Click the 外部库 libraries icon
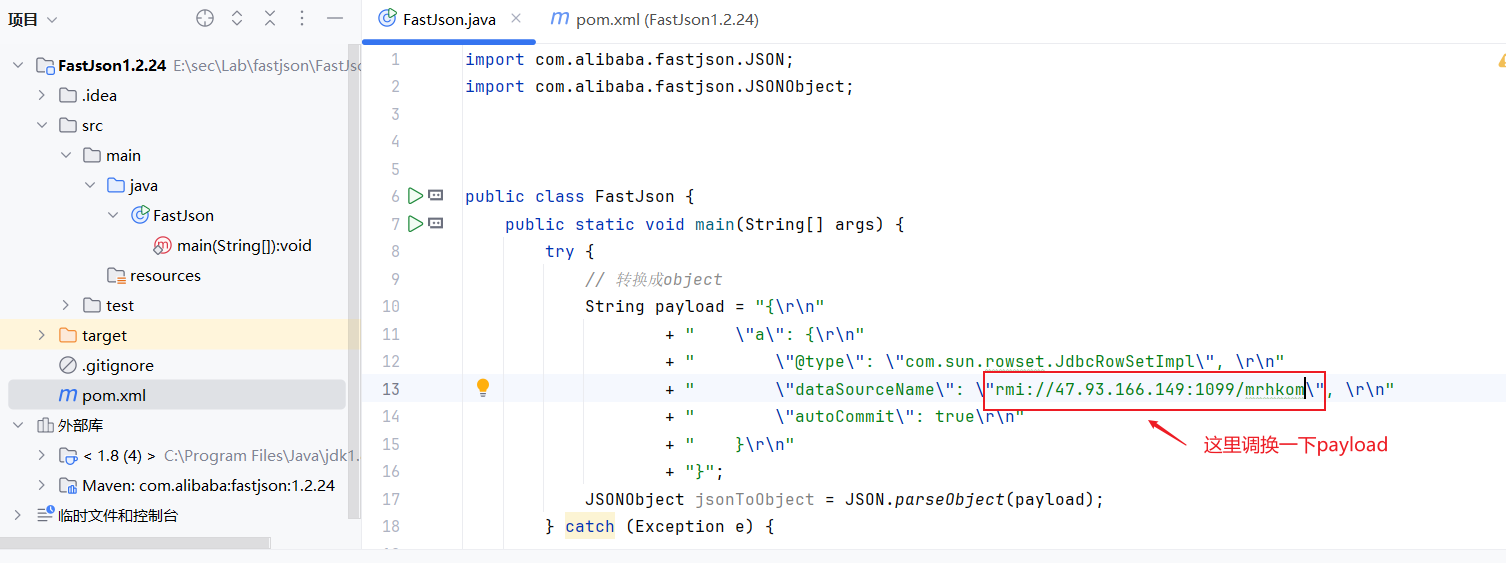 pyautogui.click(x=45, y=425)
